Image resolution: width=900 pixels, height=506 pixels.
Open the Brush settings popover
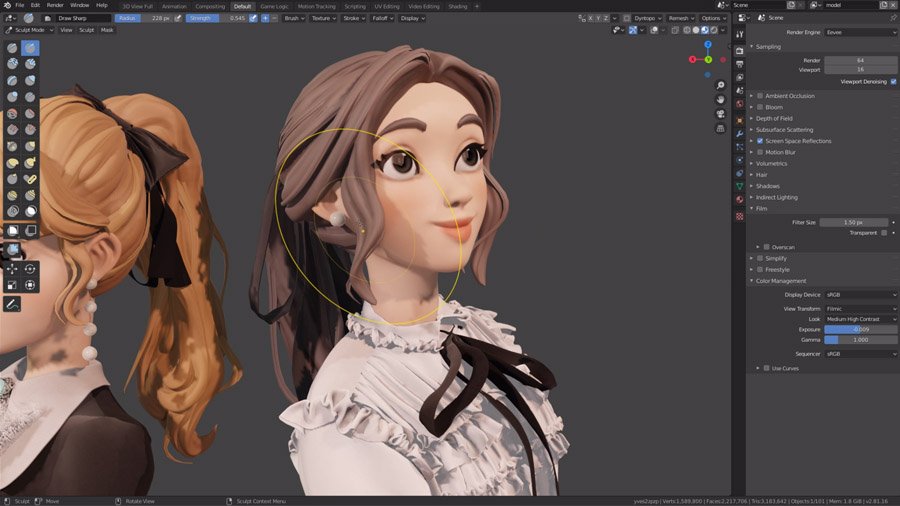pyautogui.click(x=294, y=18)
